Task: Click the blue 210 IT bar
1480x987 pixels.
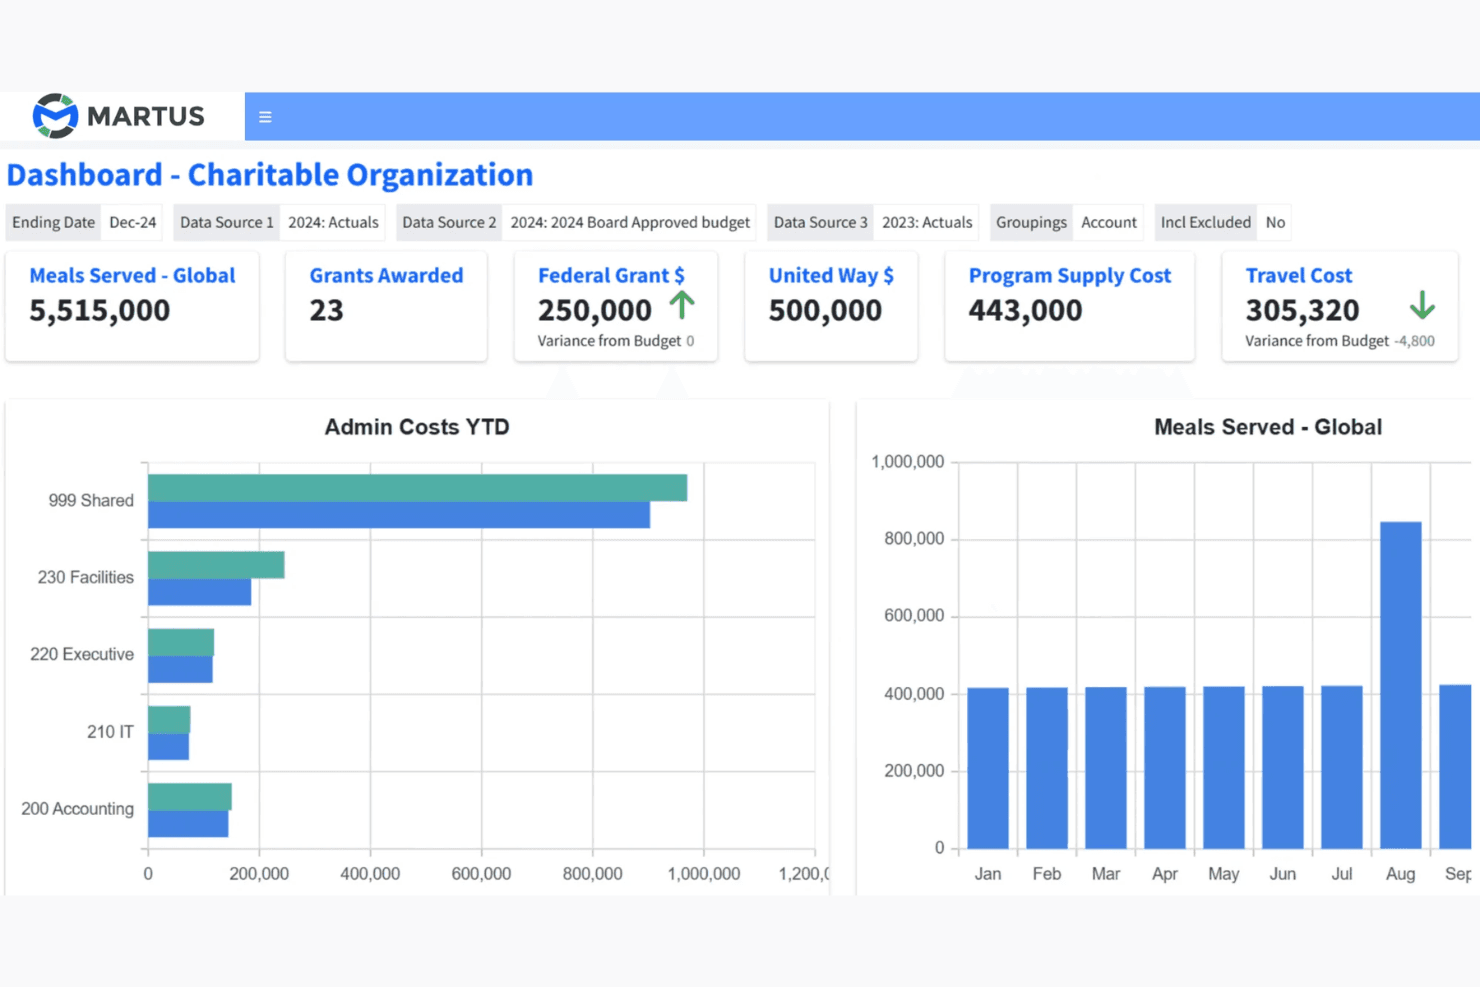Action: [168, 746]
